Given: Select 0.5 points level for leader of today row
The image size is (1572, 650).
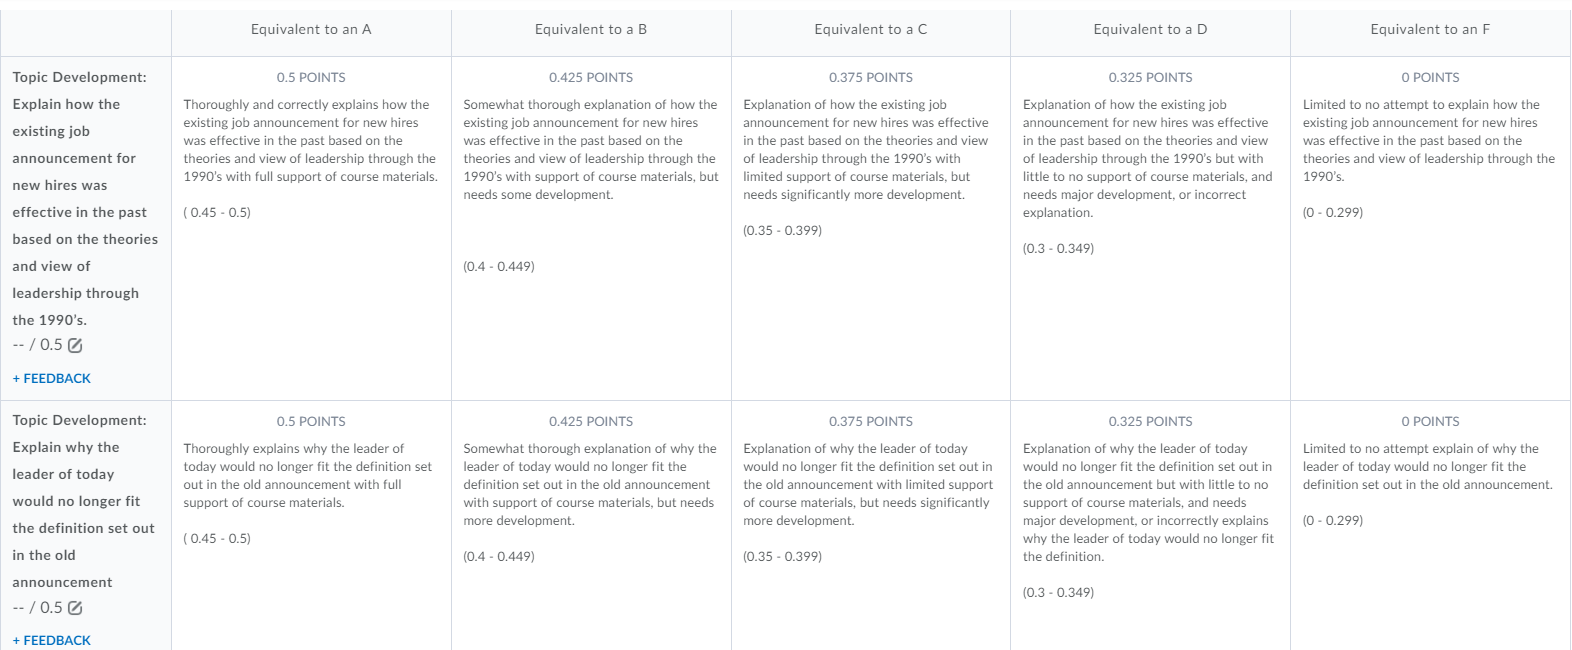Looking at the screenshot, I should coord(311,525).
